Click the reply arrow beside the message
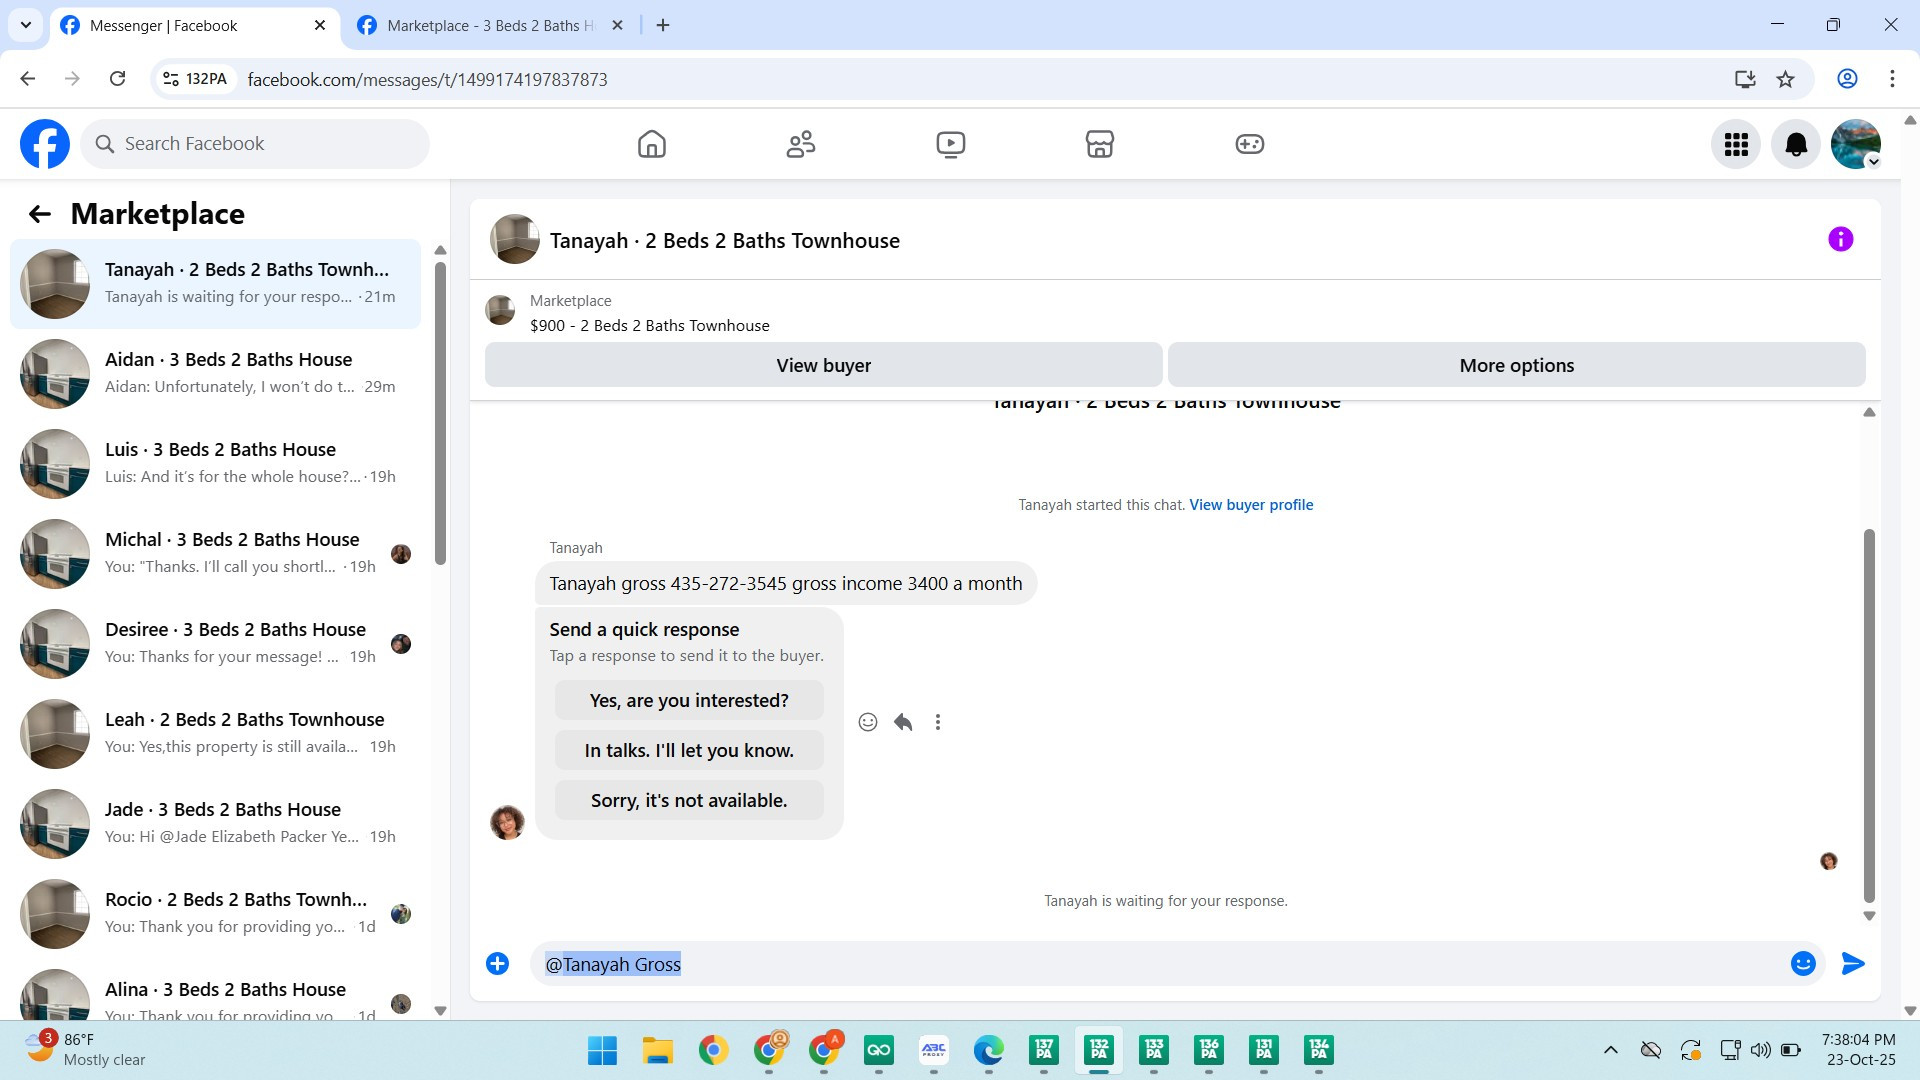Viewport: 1920px width, 1080px height. (x=903, y=722)
